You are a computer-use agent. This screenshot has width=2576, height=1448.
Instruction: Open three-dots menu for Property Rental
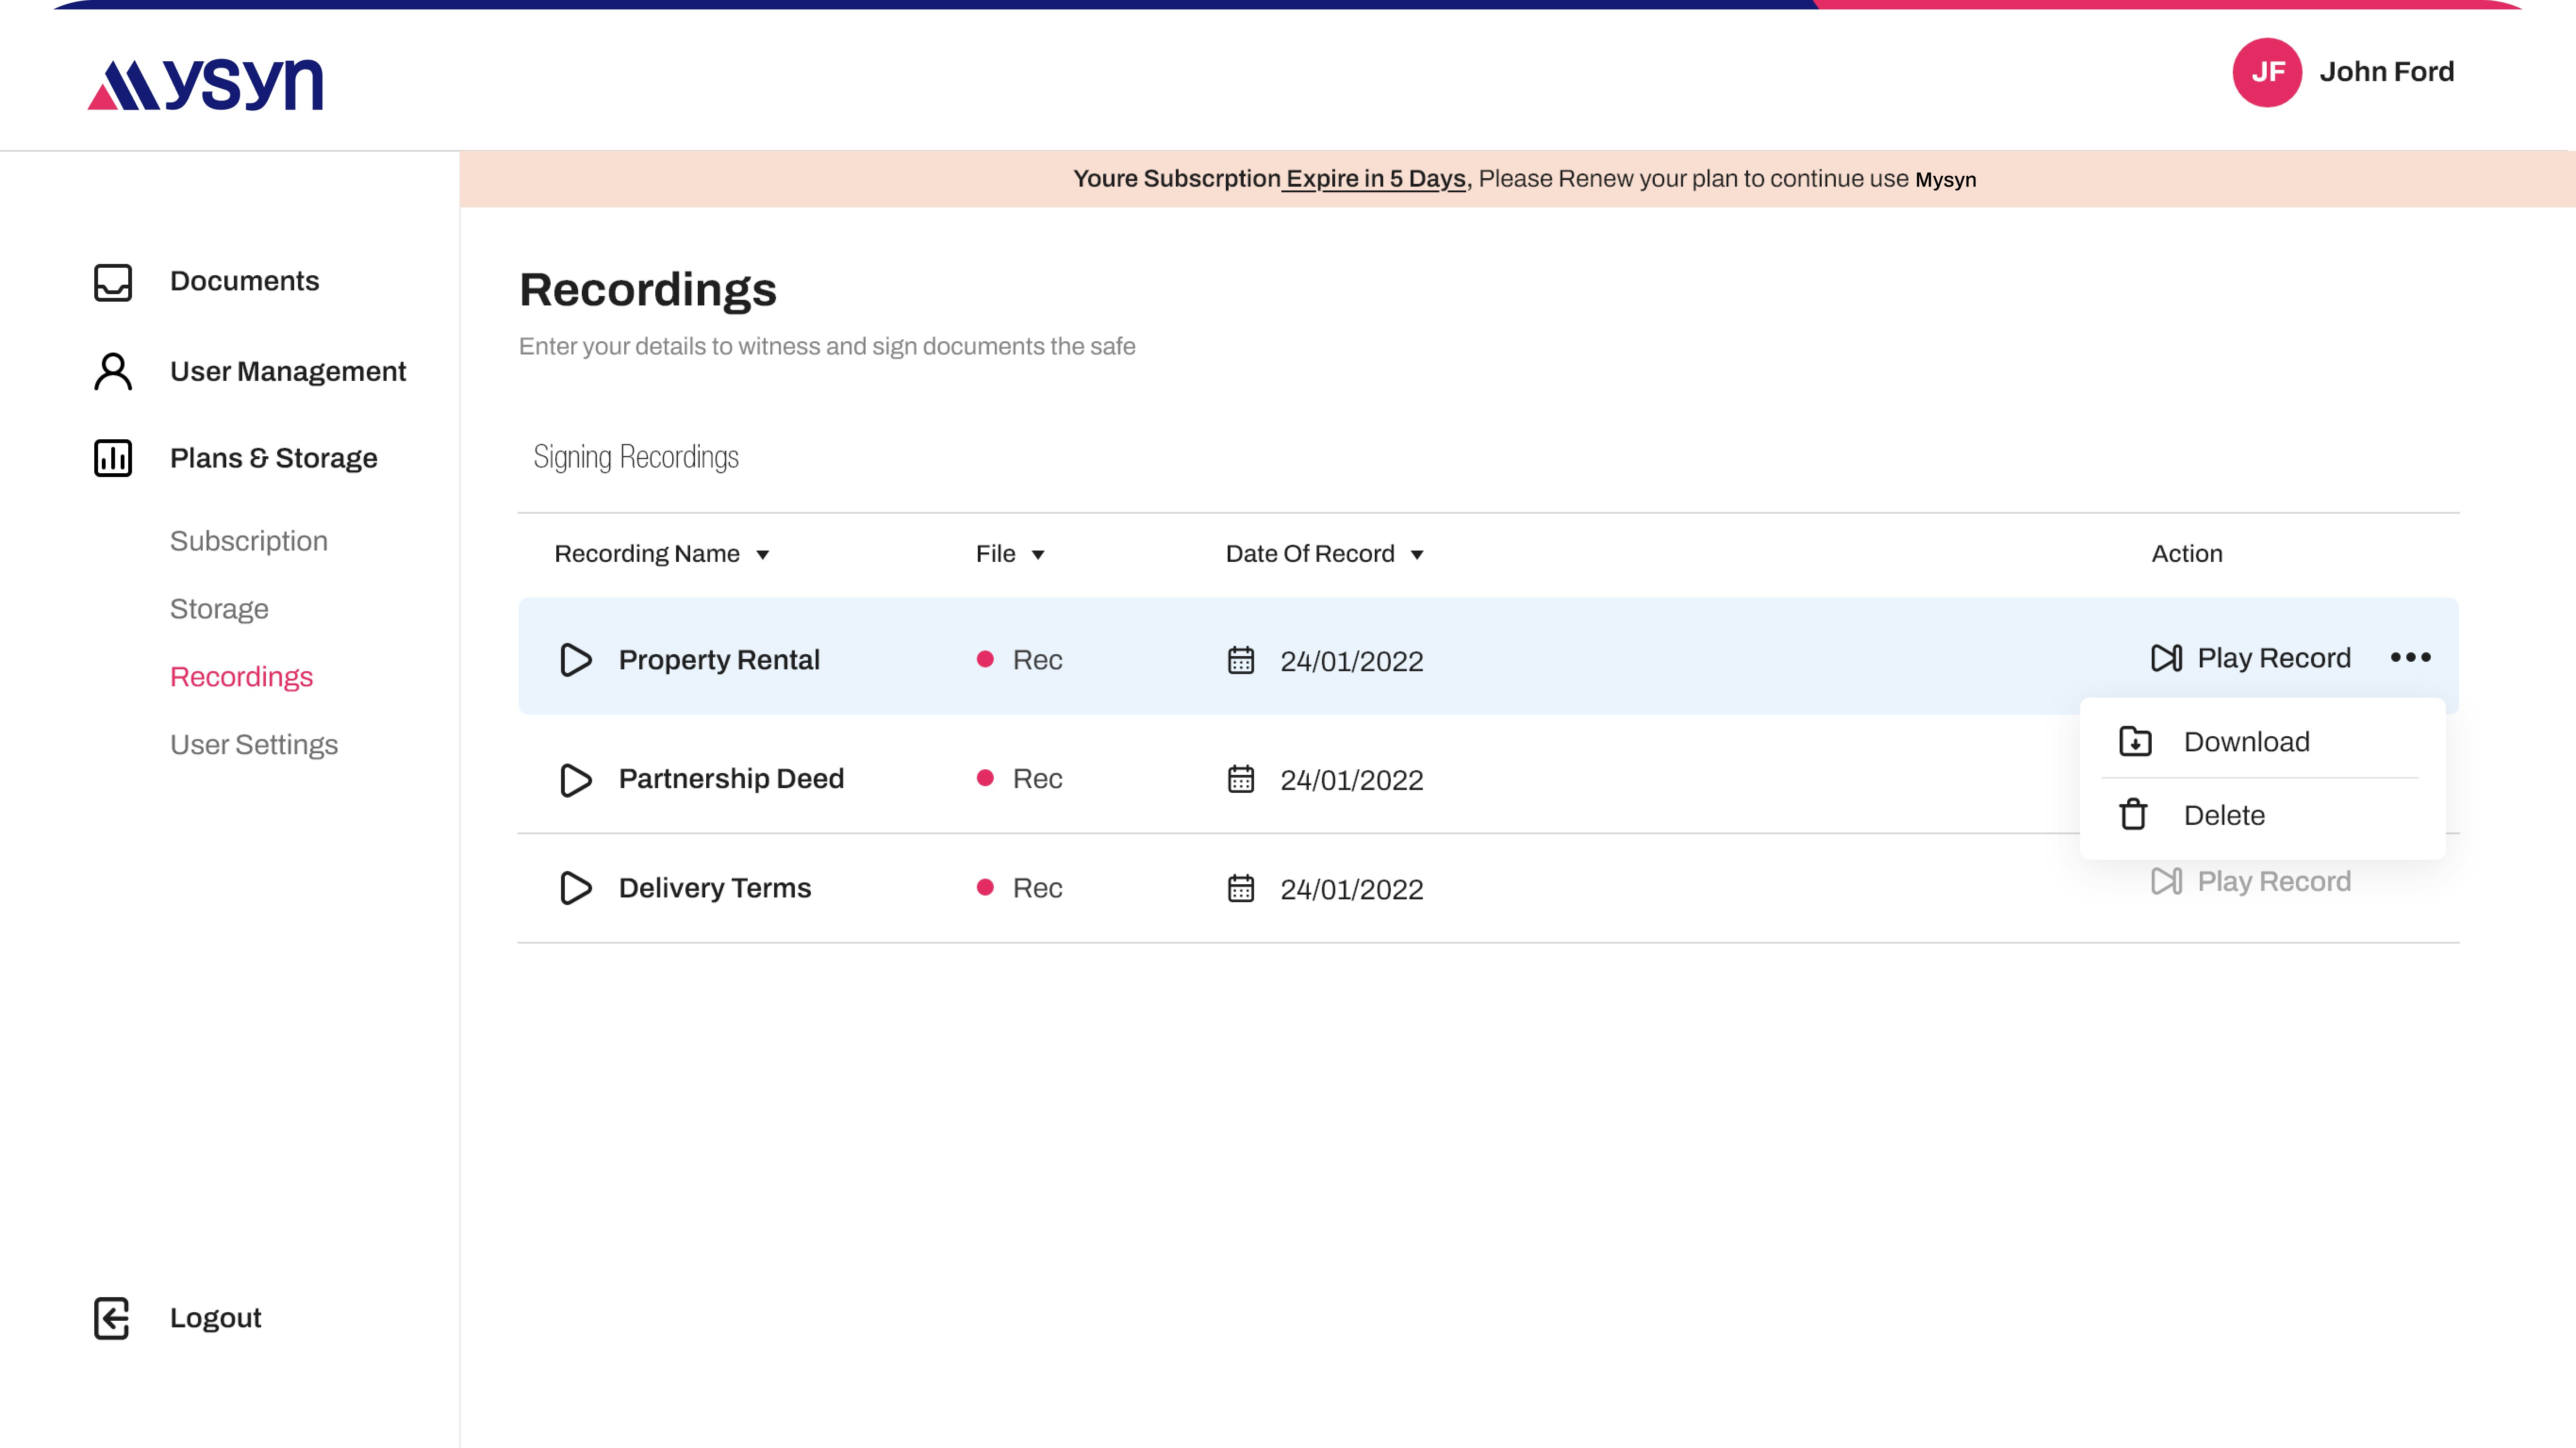(2410, 658)
